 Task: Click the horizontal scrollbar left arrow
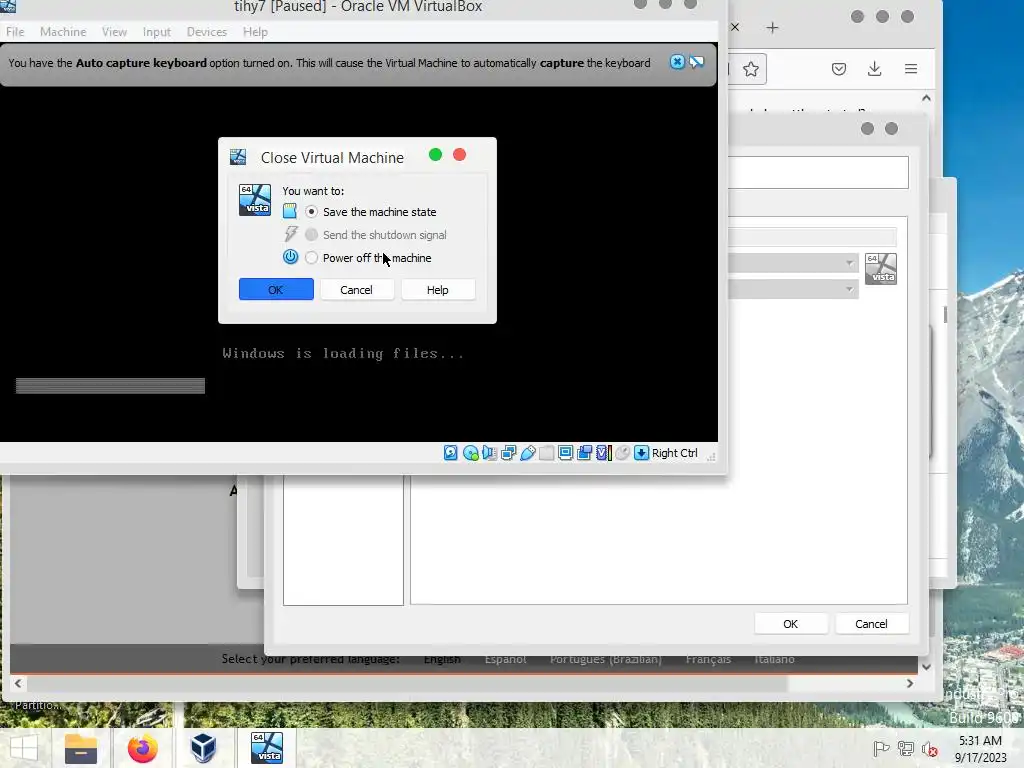click(x=18, y=683)
